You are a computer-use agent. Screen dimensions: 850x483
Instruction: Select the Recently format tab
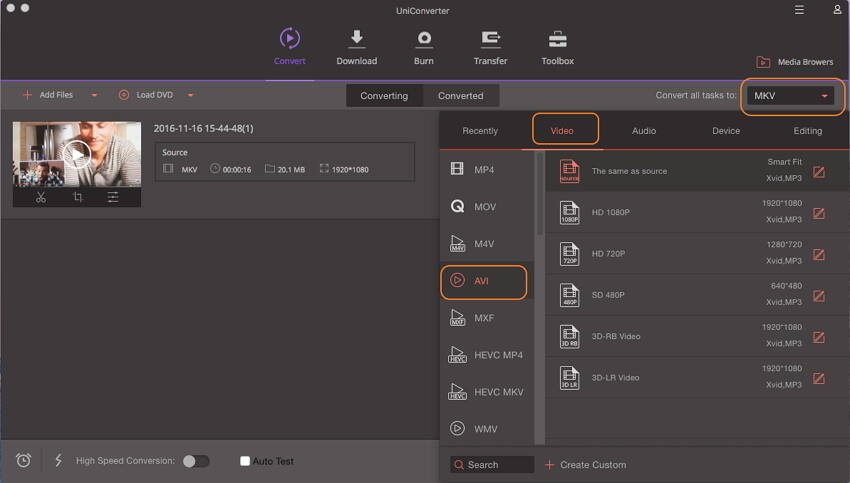(480, 131)
